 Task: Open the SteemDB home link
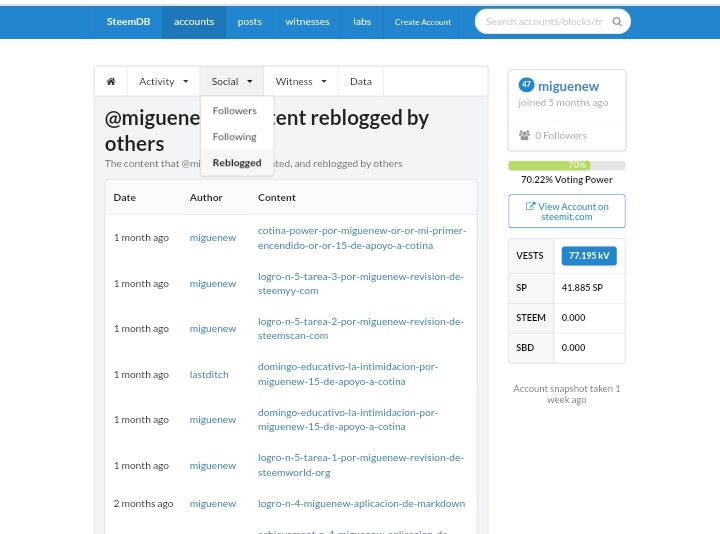point(129,22)
